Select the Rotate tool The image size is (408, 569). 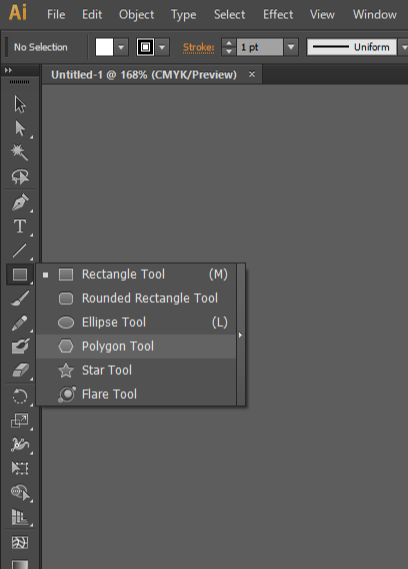pos(20,396)
